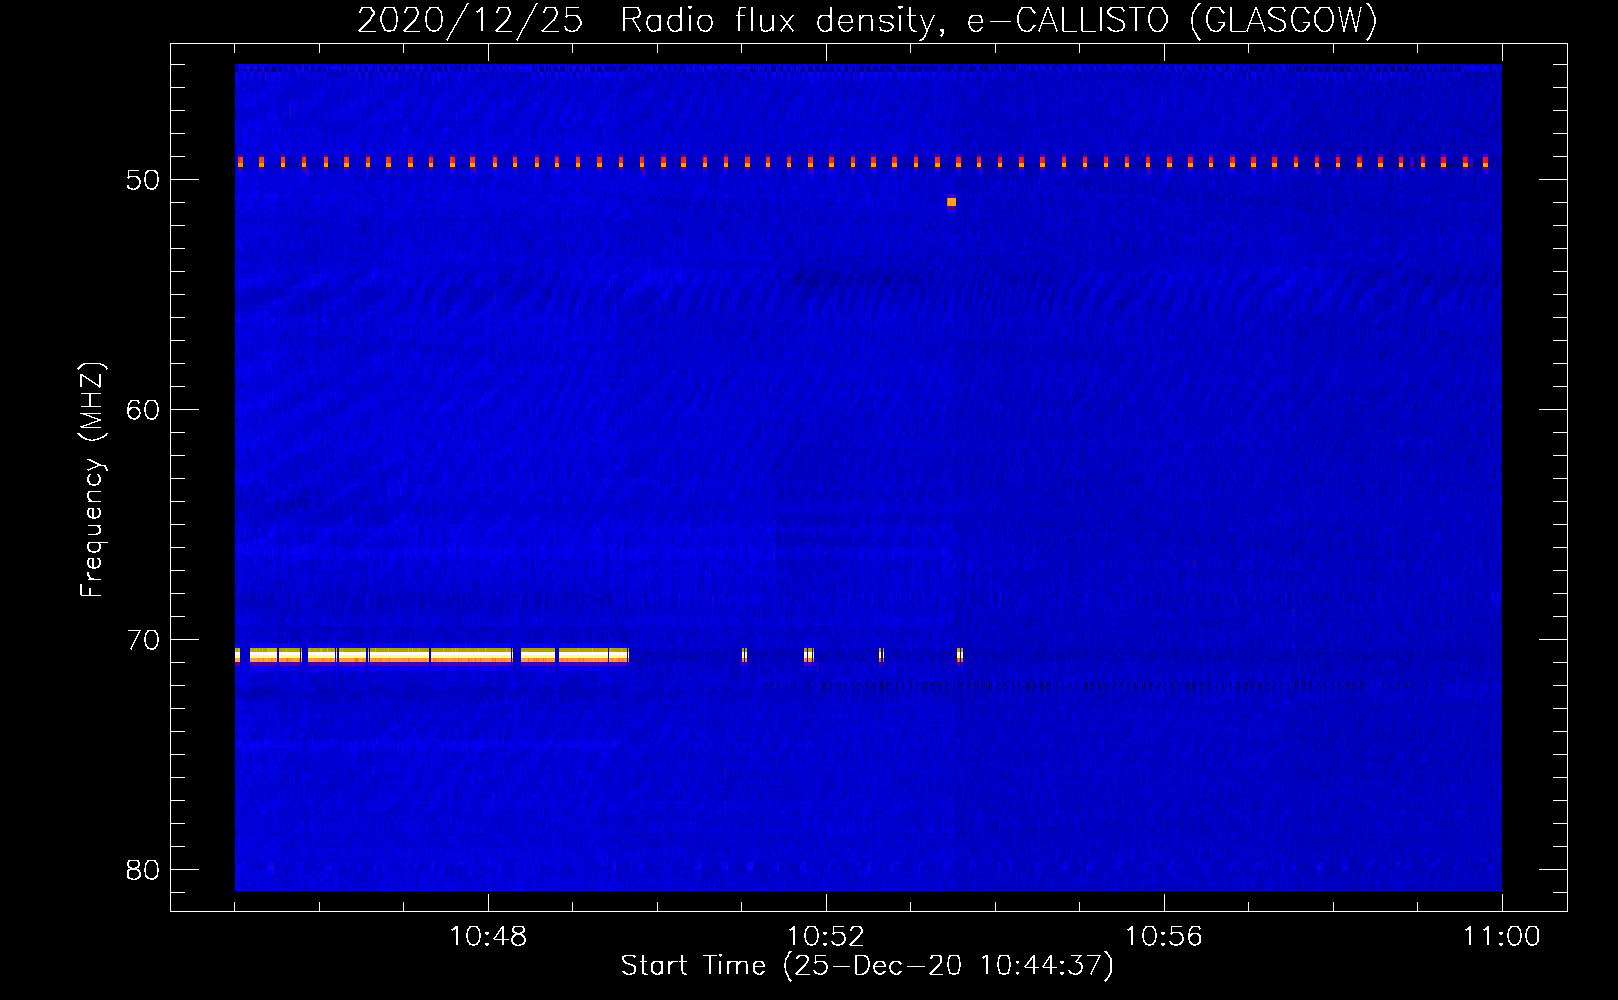Click the isolated orange spot near 51 MHz
1618x1000 pixels.
[x=951, y=202]
